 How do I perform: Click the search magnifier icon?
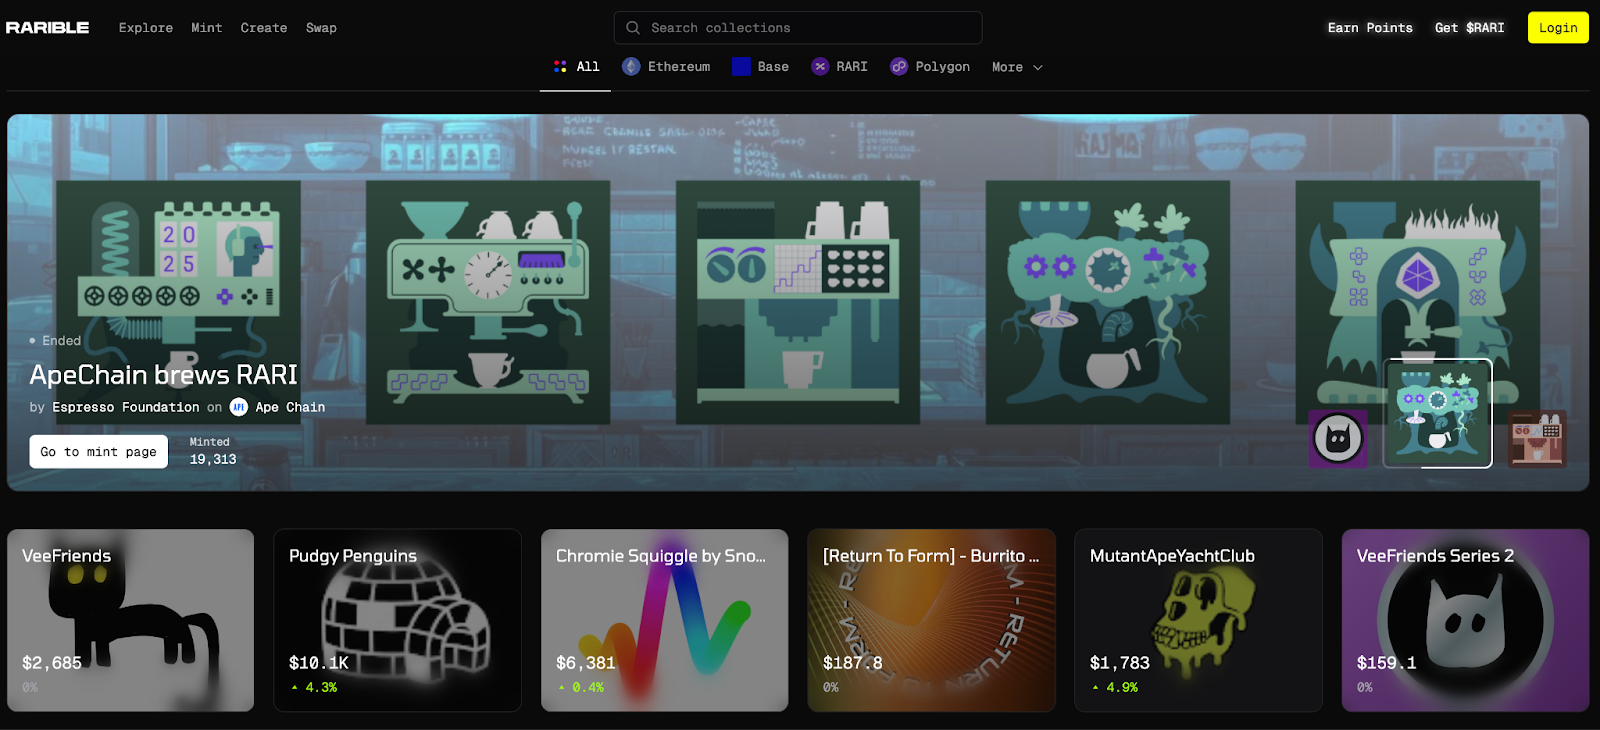[633, 28]
